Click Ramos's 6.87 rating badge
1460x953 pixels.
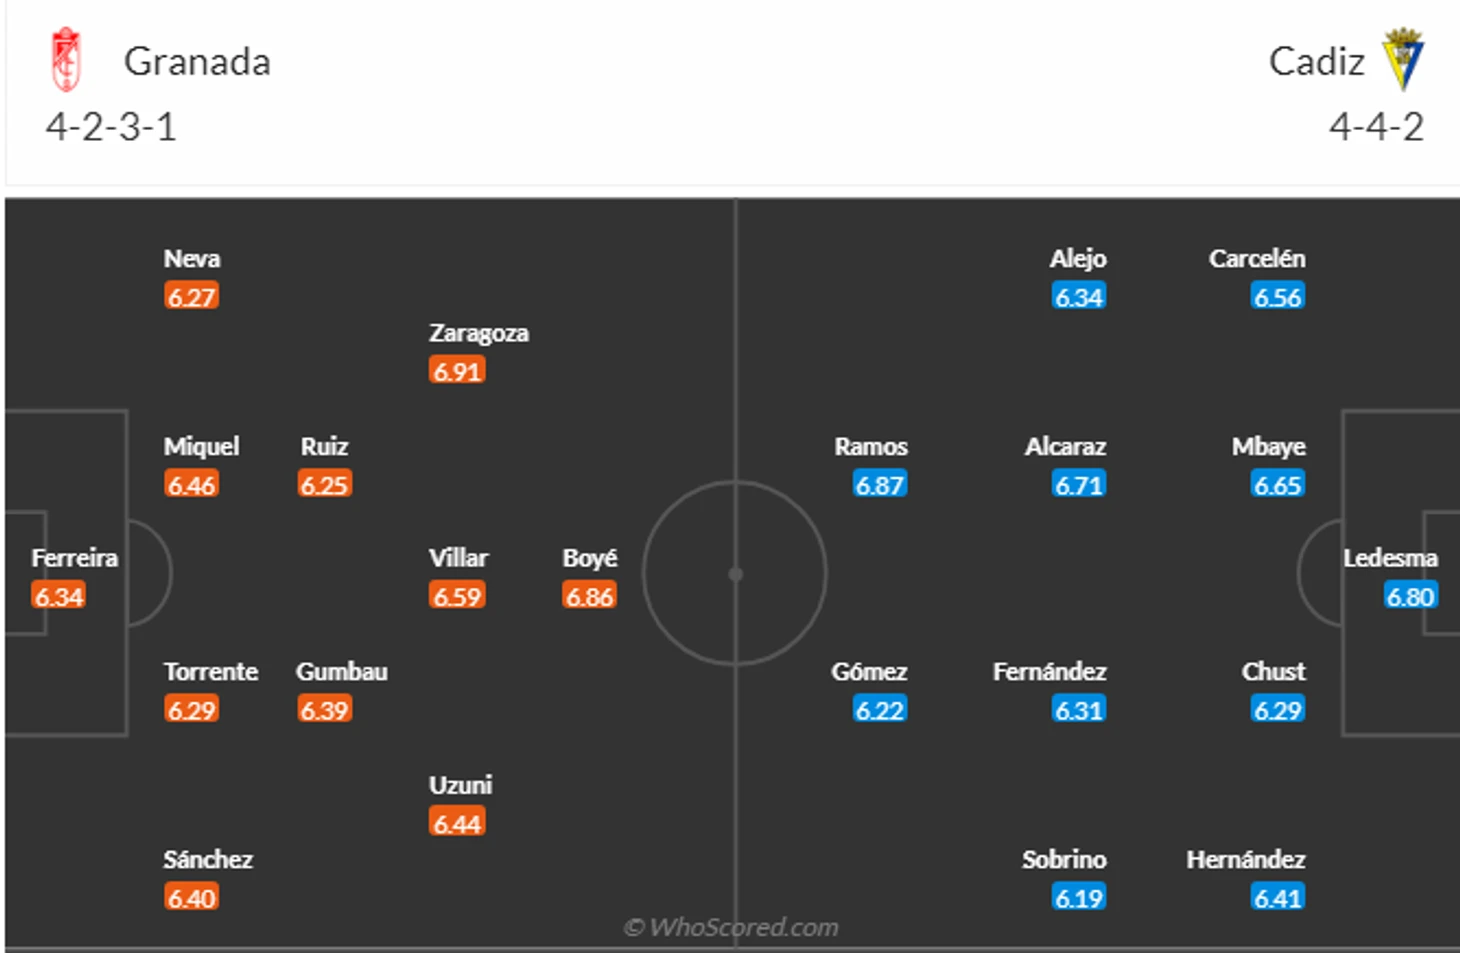tap(880, 484)
